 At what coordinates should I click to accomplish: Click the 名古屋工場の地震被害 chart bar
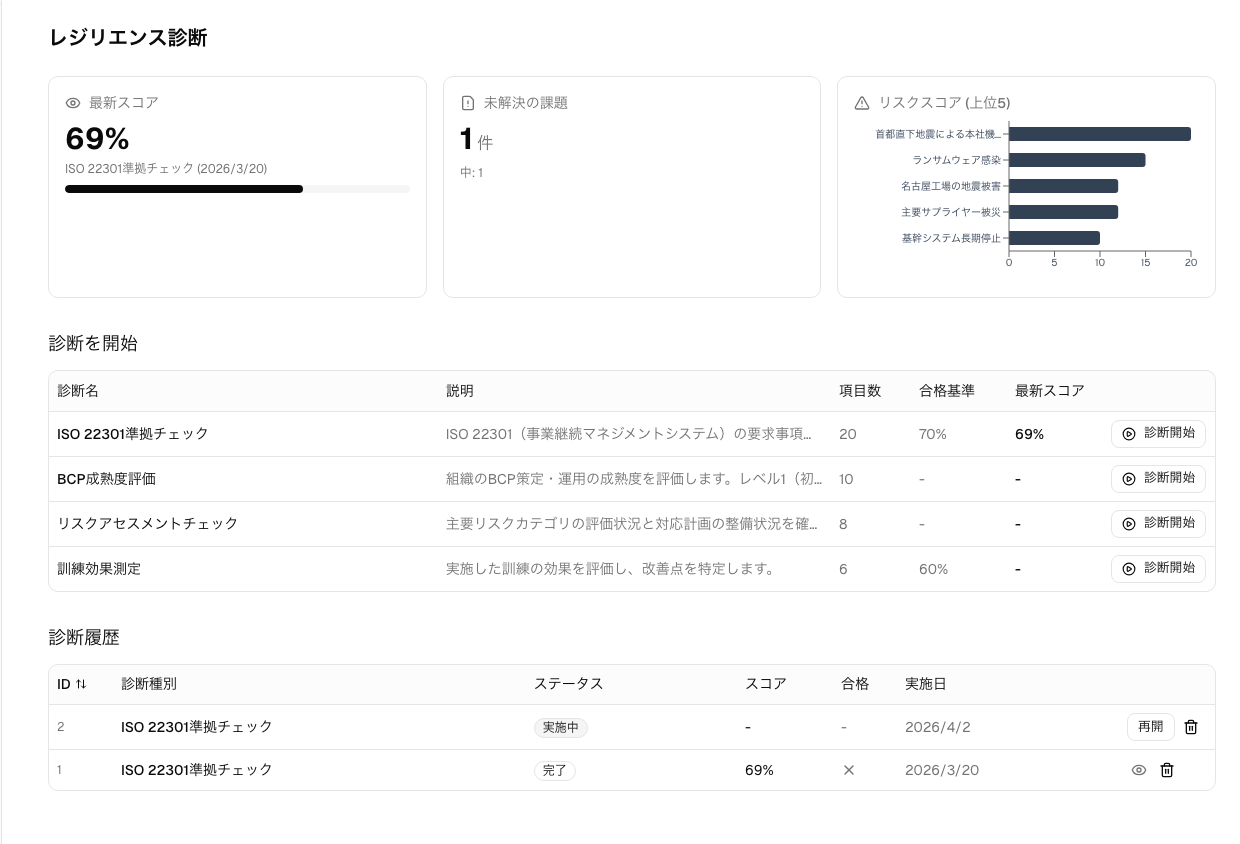tap(1063, 186)
